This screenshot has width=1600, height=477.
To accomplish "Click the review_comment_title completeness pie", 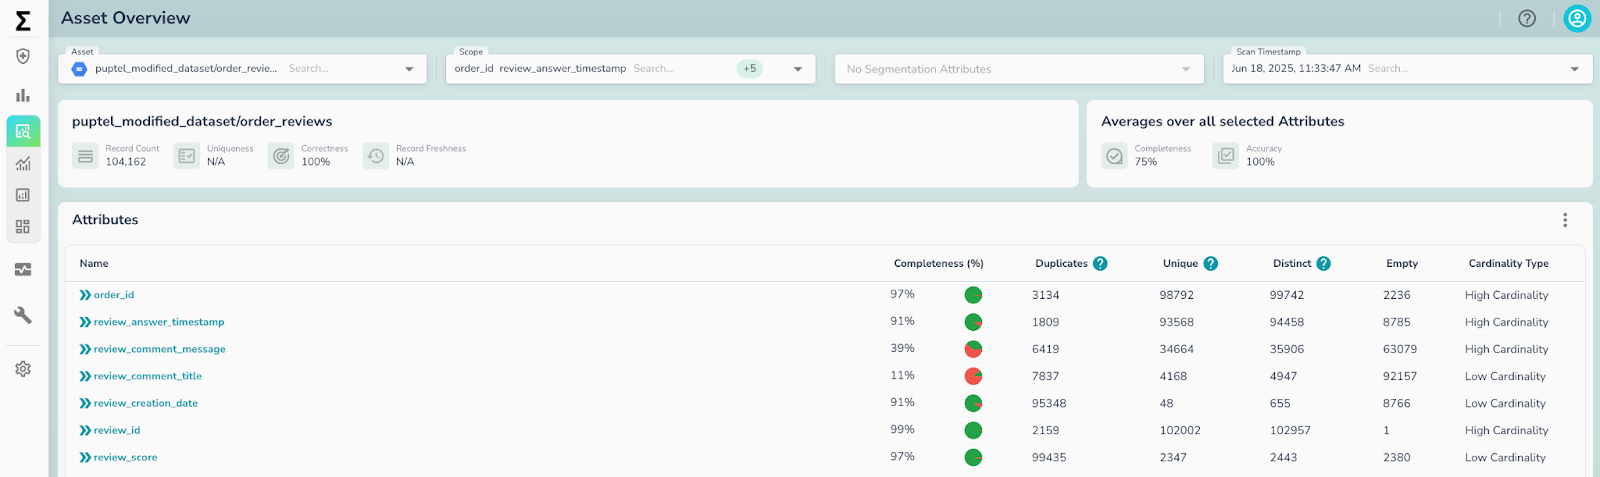I will (973, 376).
